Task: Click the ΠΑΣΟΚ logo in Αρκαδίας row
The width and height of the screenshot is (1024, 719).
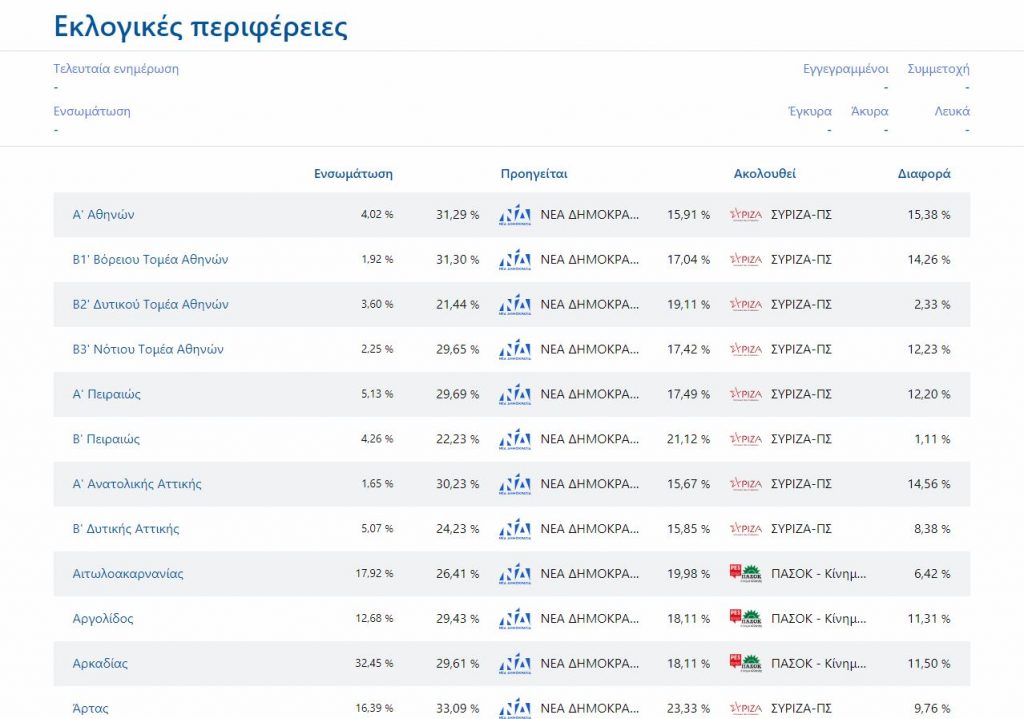Action: (x=746, y=663)
